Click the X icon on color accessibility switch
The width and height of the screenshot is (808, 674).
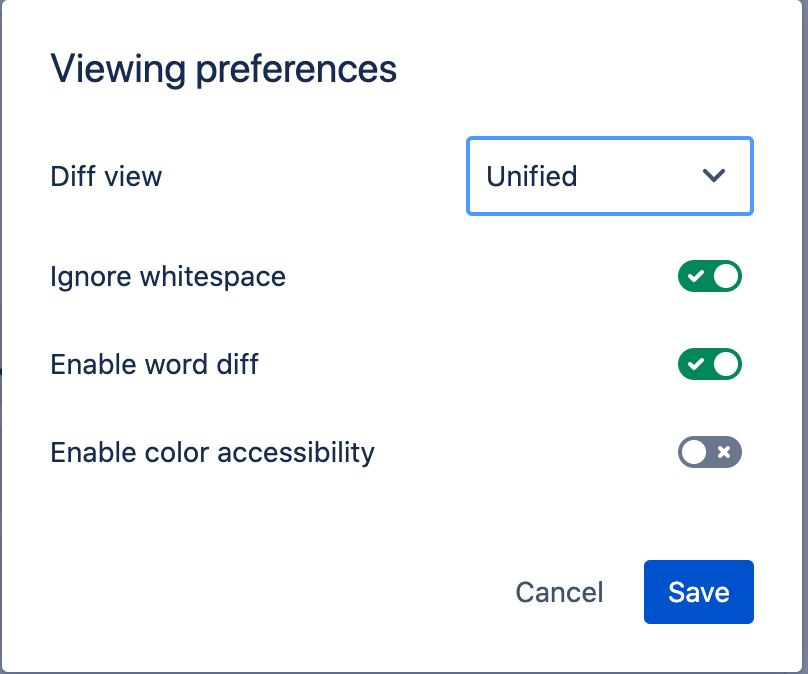(724, 452)
